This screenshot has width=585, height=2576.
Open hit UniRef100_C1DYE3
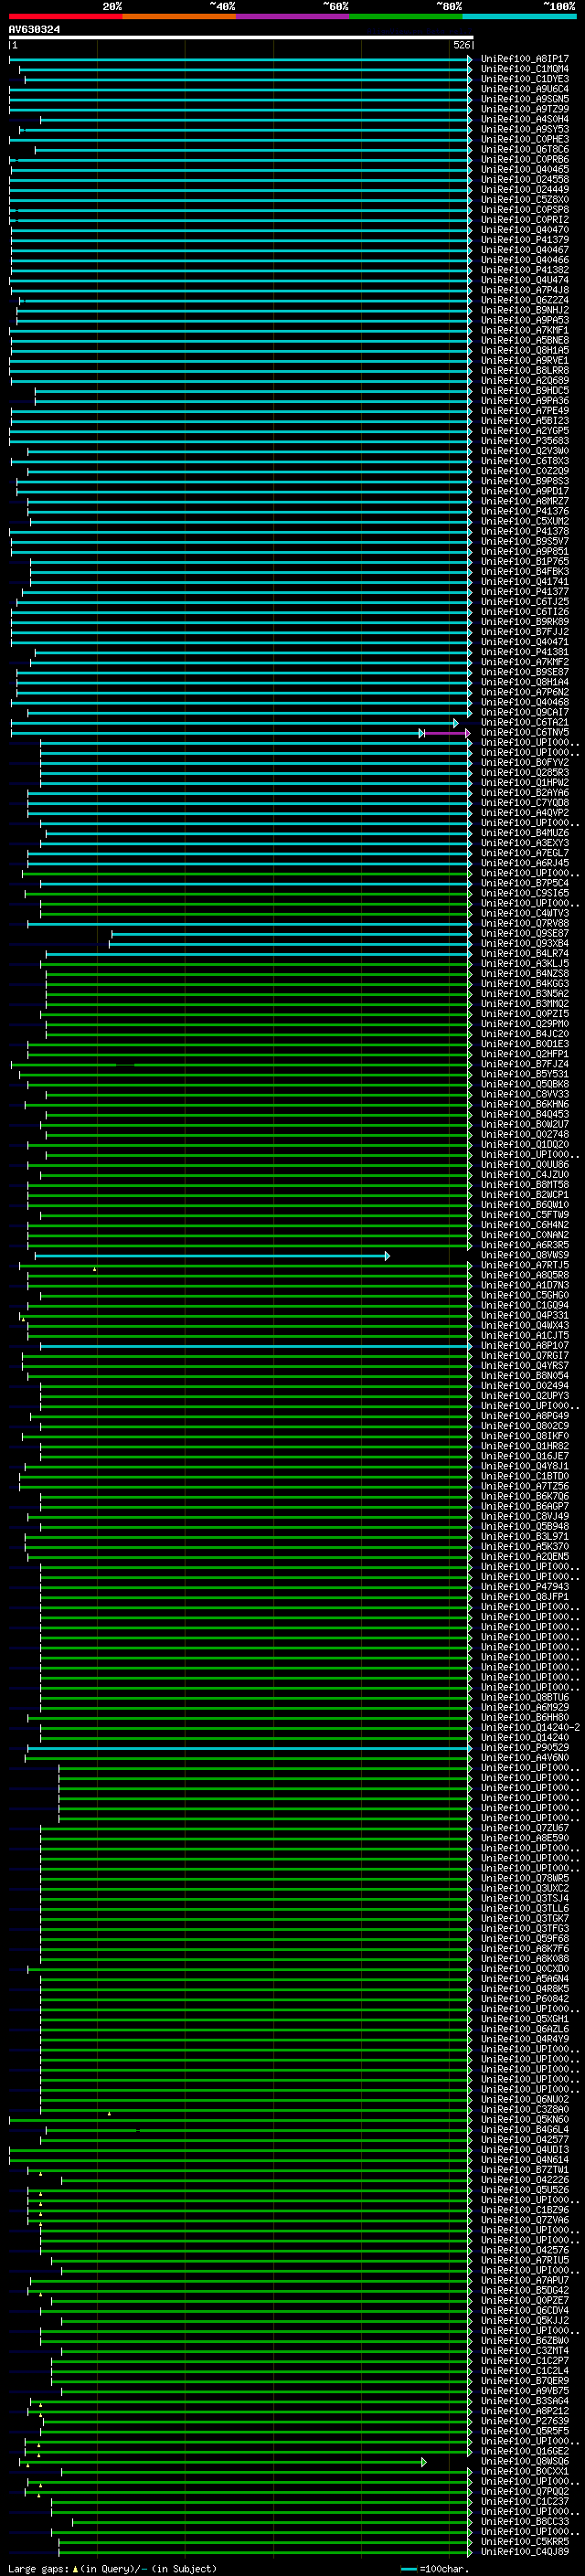pyautogui.click(x=524, y=79)
